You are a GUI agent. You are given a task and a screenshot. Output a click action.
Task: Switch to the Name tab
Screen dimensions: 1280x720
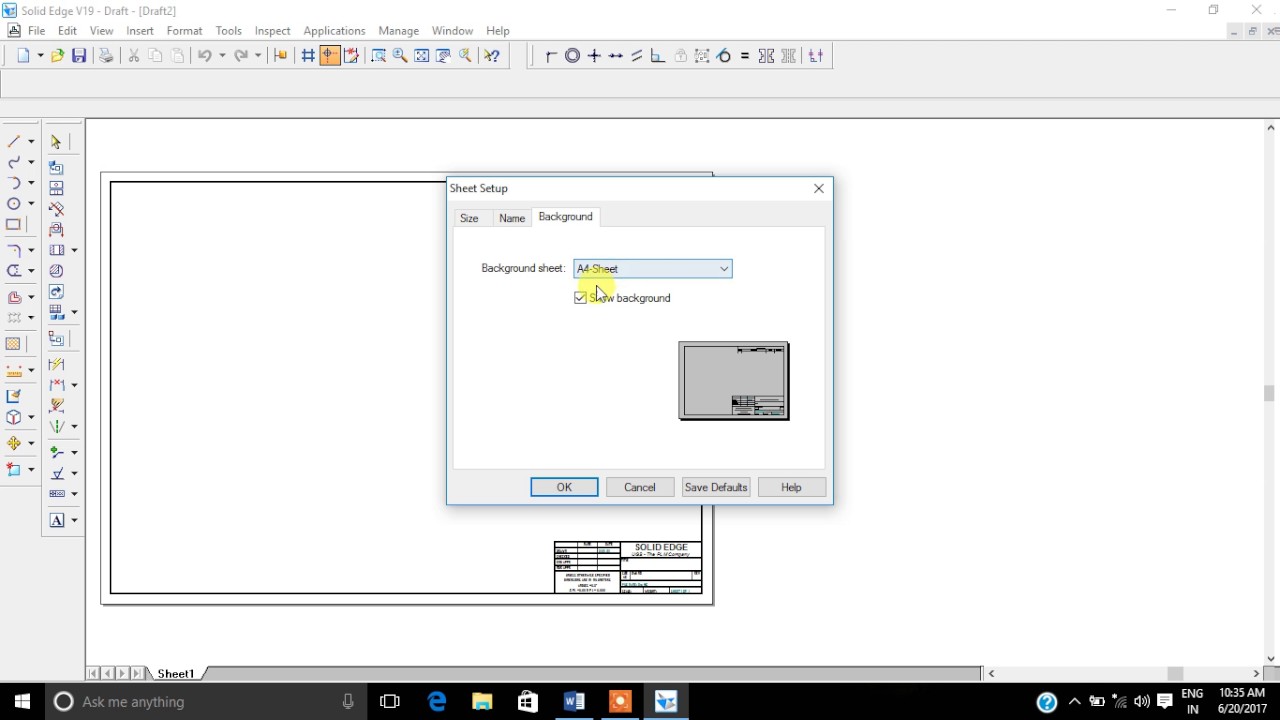pyautogui.click(x=512, y=218)
